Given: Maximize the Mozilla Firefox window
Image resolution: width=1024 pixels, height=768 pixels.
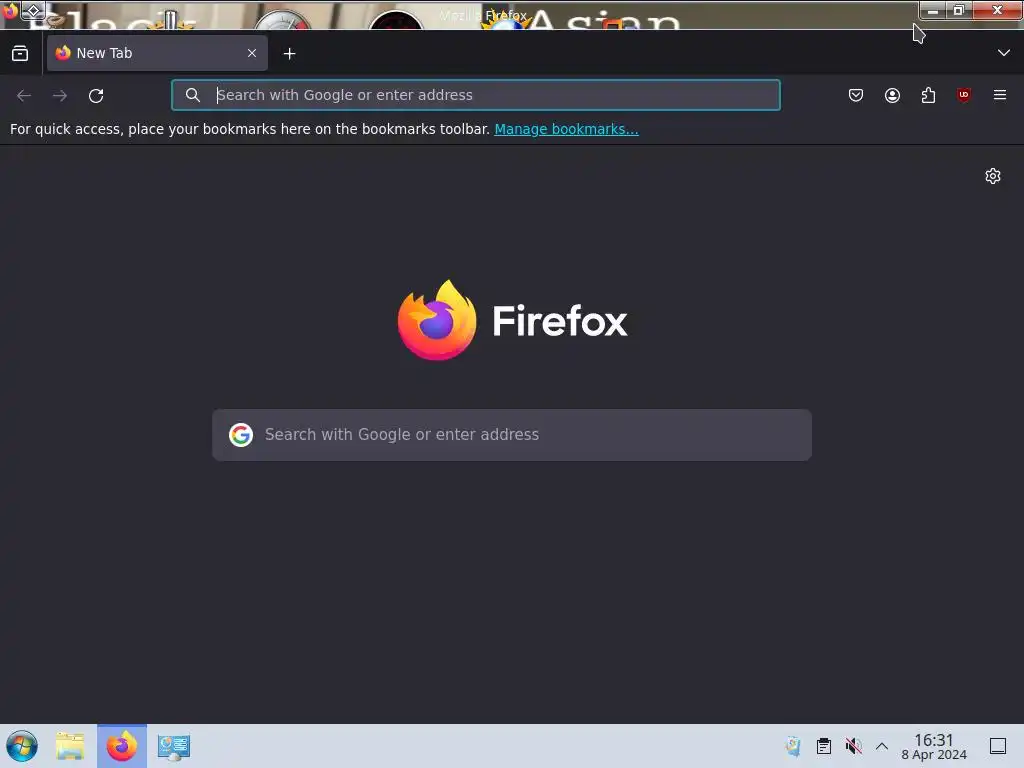Looking at the screenshot, I should (959, 10).
